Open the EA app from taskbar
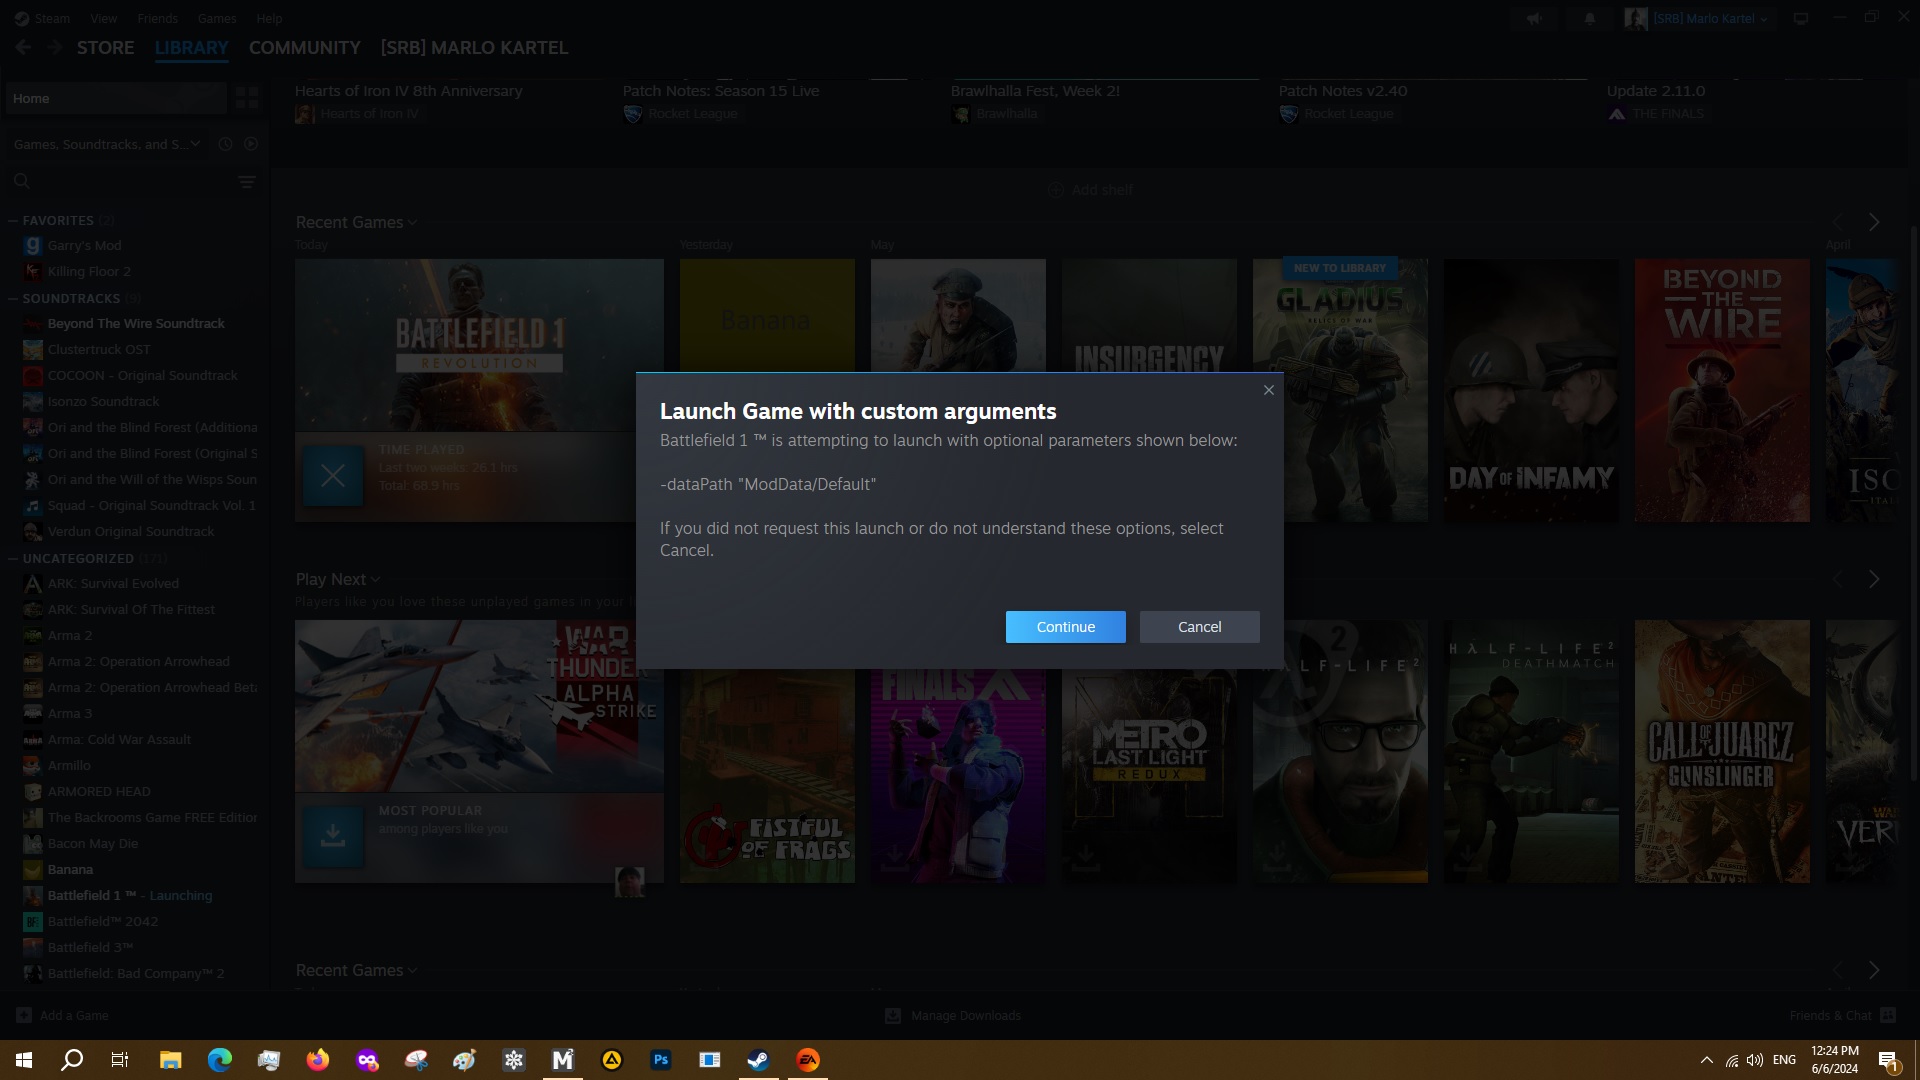The height and width of the screenshot is (1080, 1920). tap(807, 1060)
